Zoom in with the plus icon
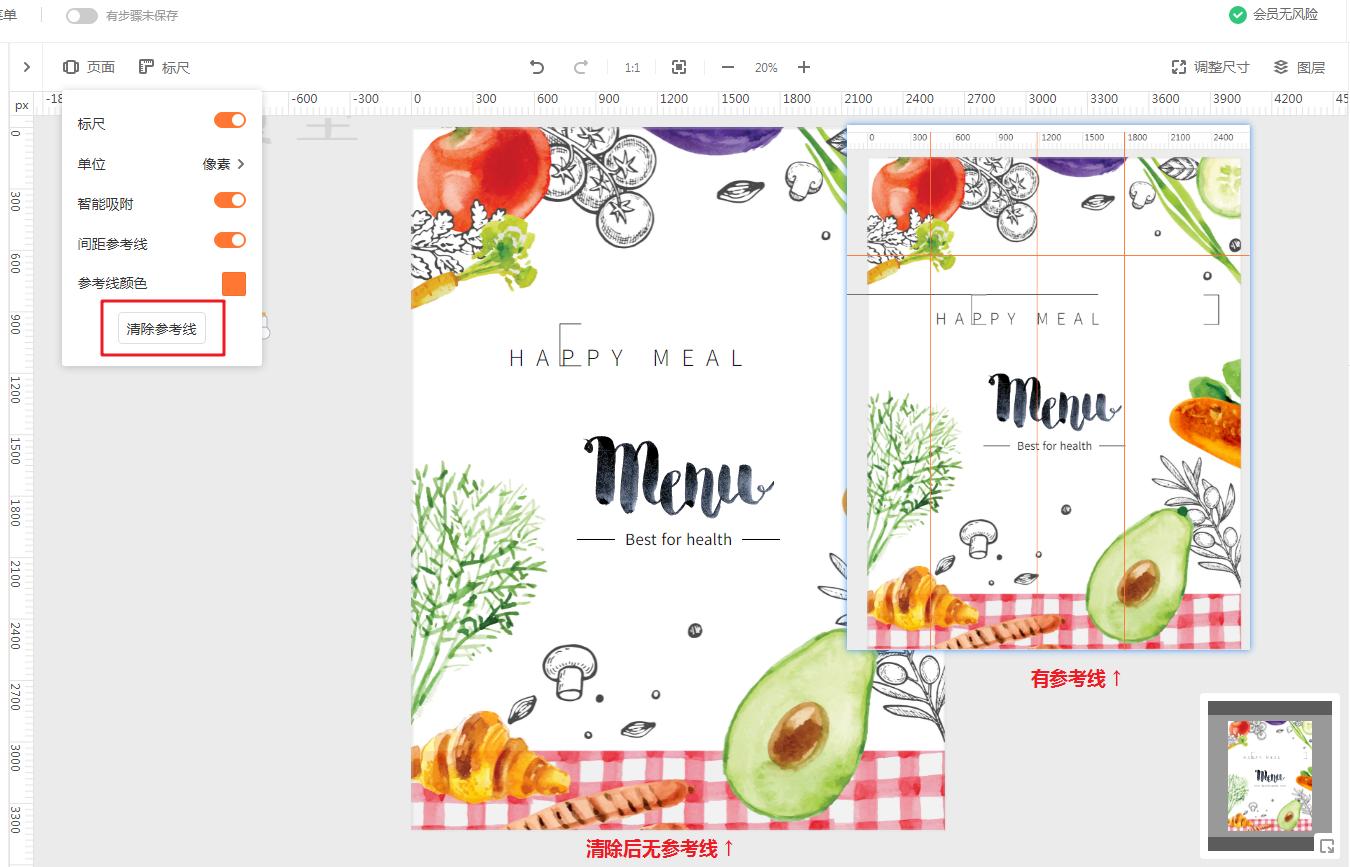This screenshot has height=867, width=1350. coord(804,67)
